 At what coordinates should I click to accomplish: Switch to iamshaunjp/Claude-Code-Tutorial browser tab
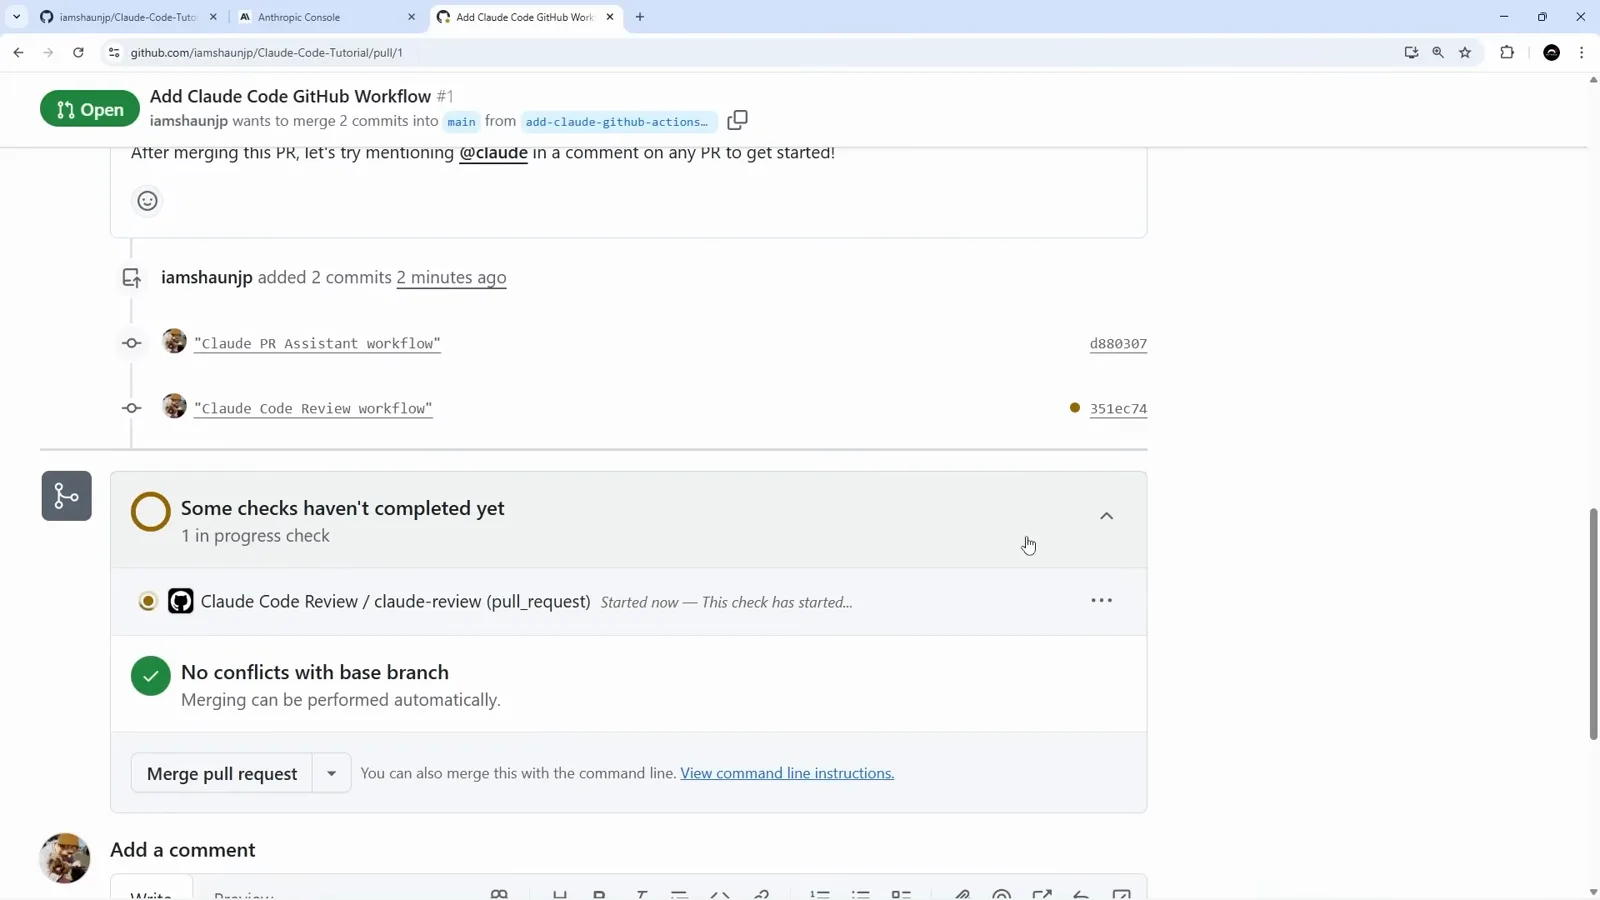point(128,17)
